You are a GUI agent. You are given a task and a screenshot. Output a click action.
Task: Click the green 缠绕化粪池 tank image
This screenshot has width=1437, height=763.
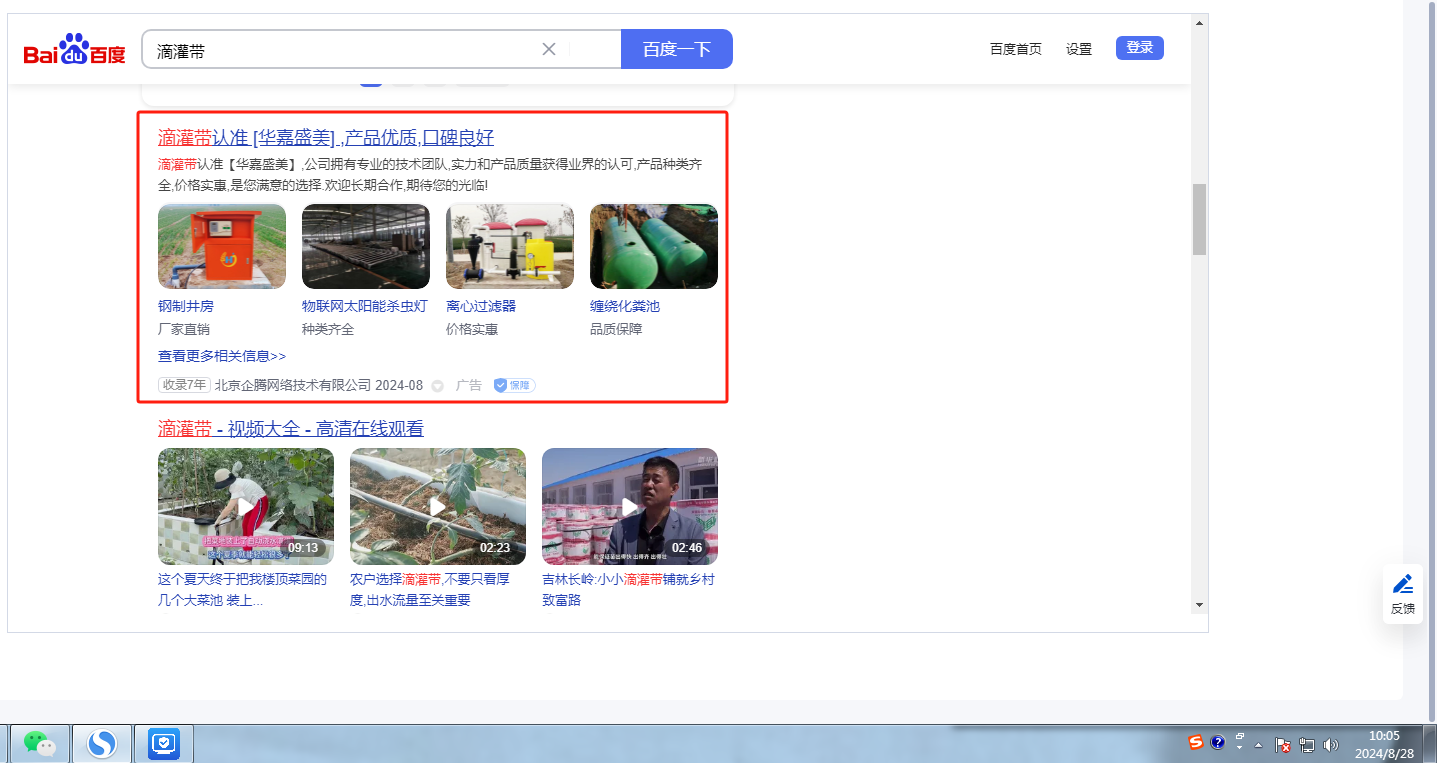654,246
